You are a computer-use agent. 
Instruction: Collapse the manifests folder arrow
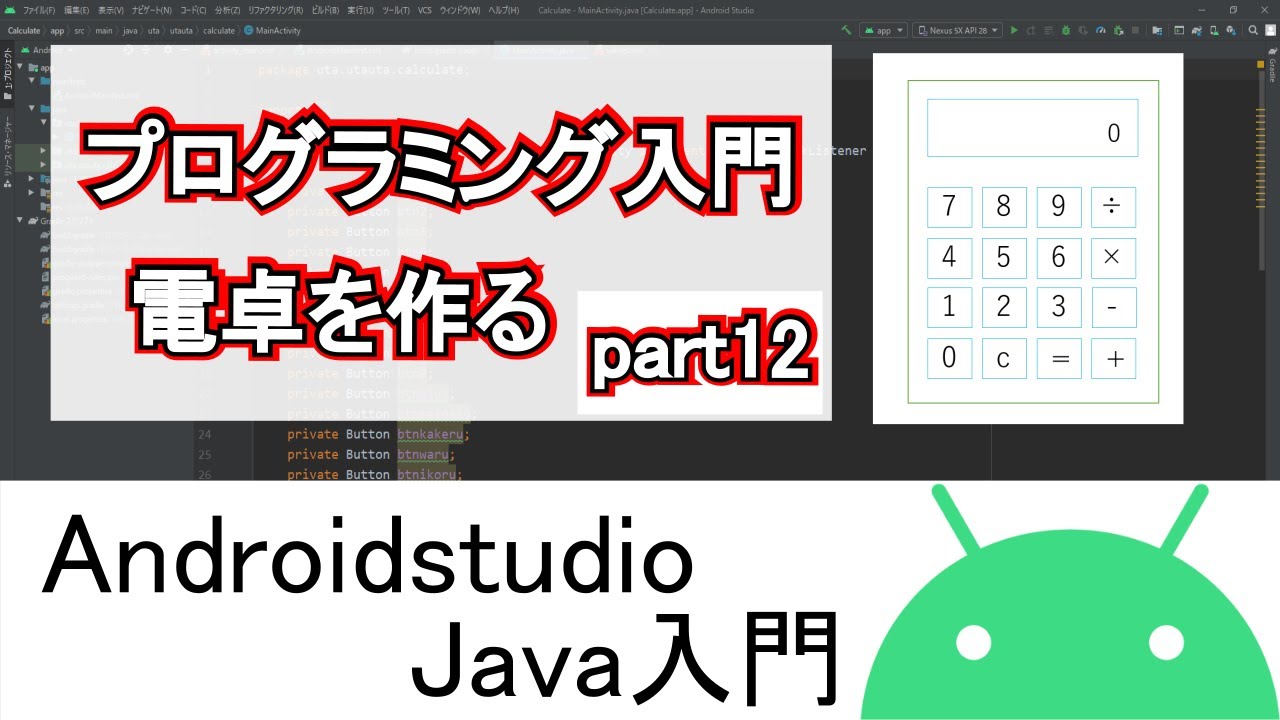pos(31,80)
